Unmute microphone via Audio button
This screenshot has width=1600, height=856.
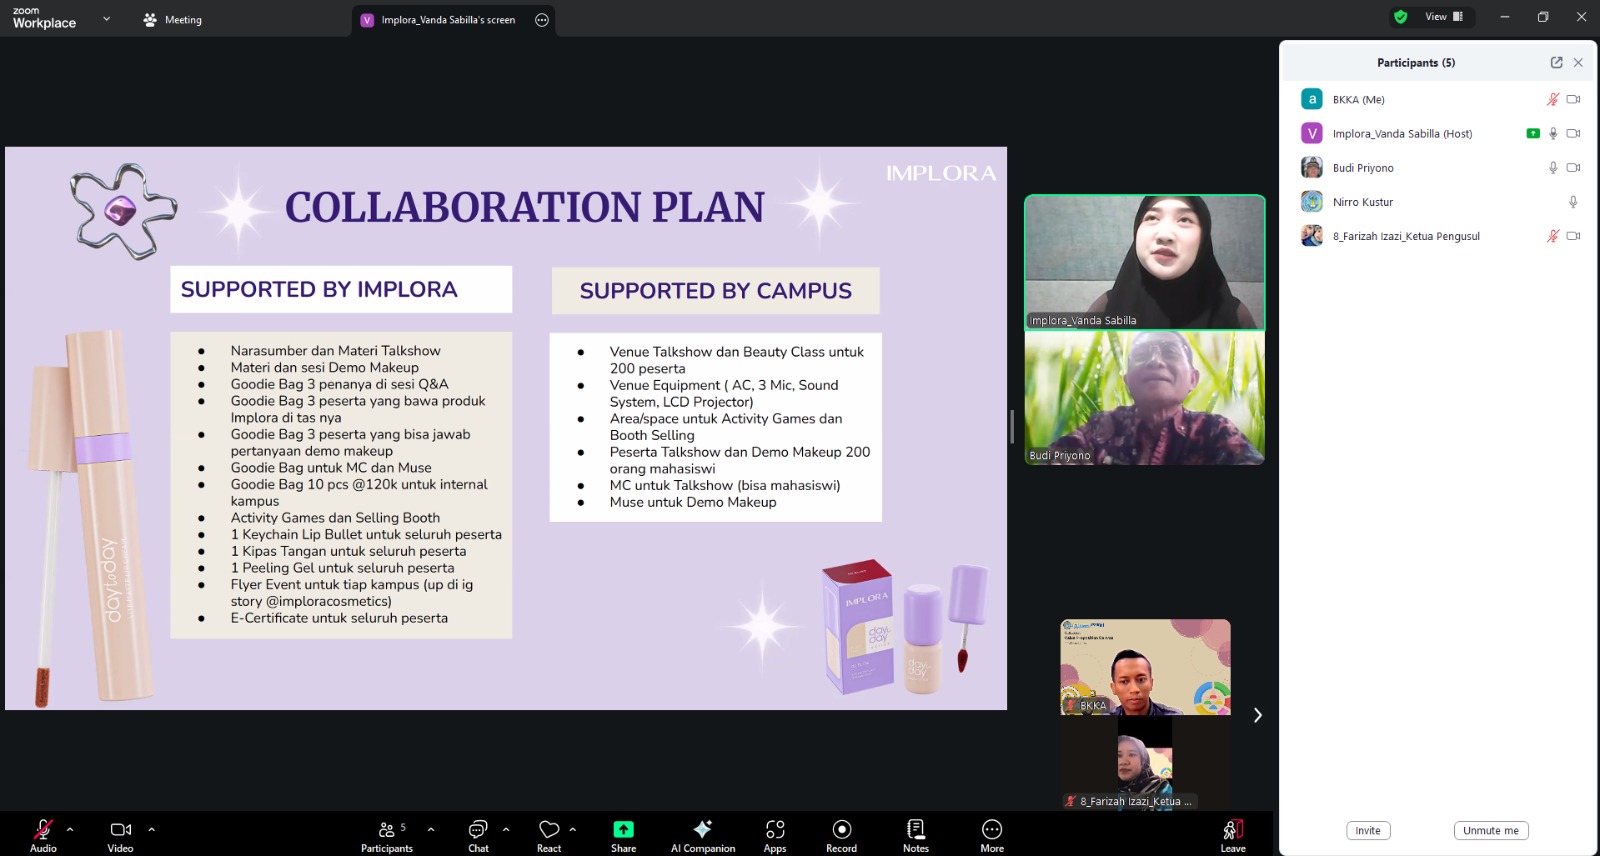[x=43, y=835]
